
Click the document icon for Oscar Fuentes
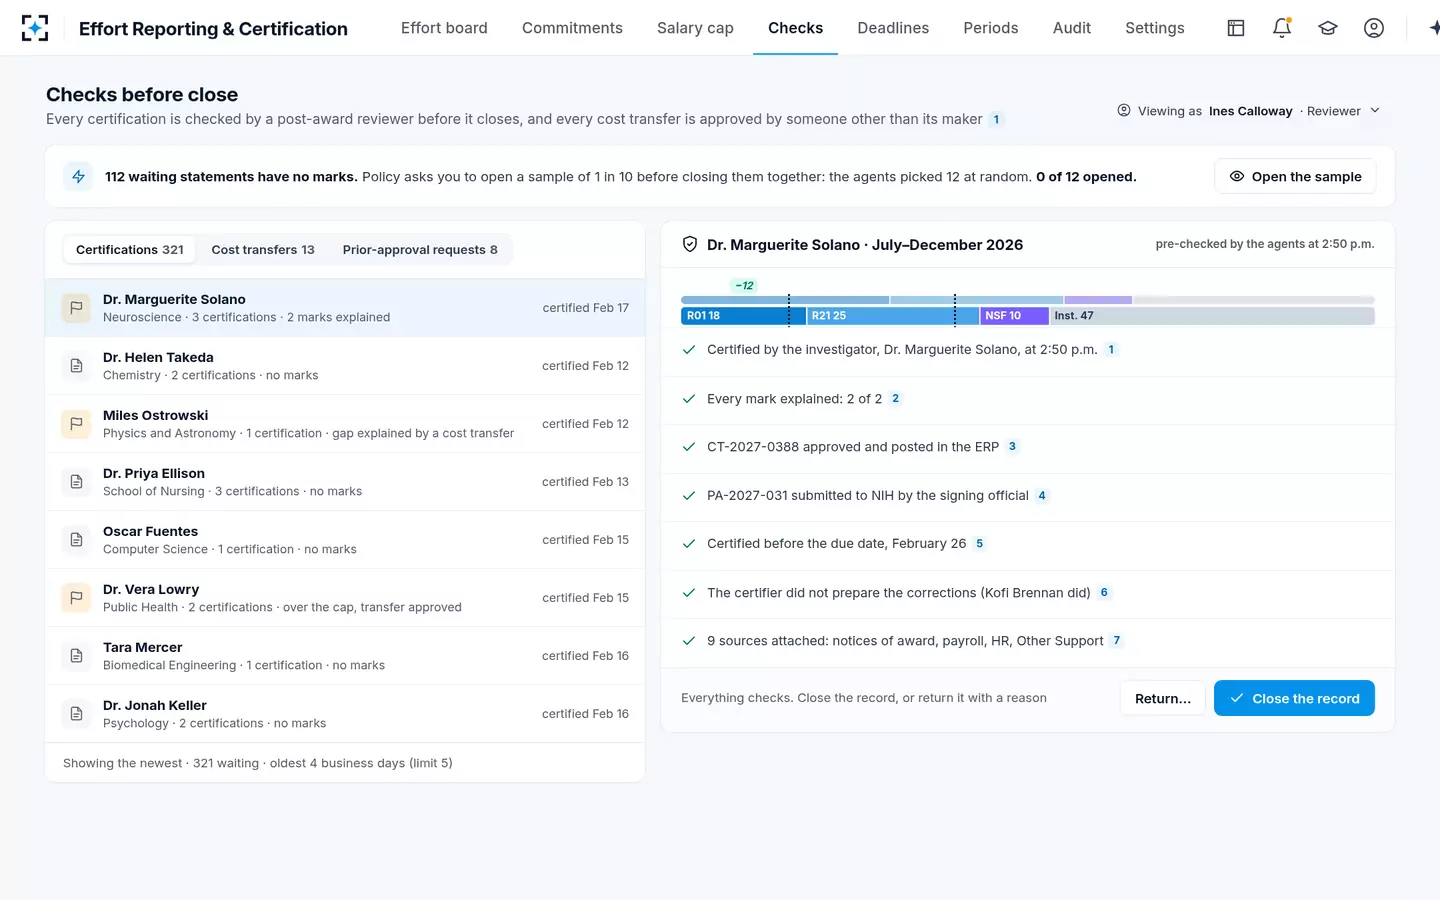pyautogui.click(x=76, y=540)
